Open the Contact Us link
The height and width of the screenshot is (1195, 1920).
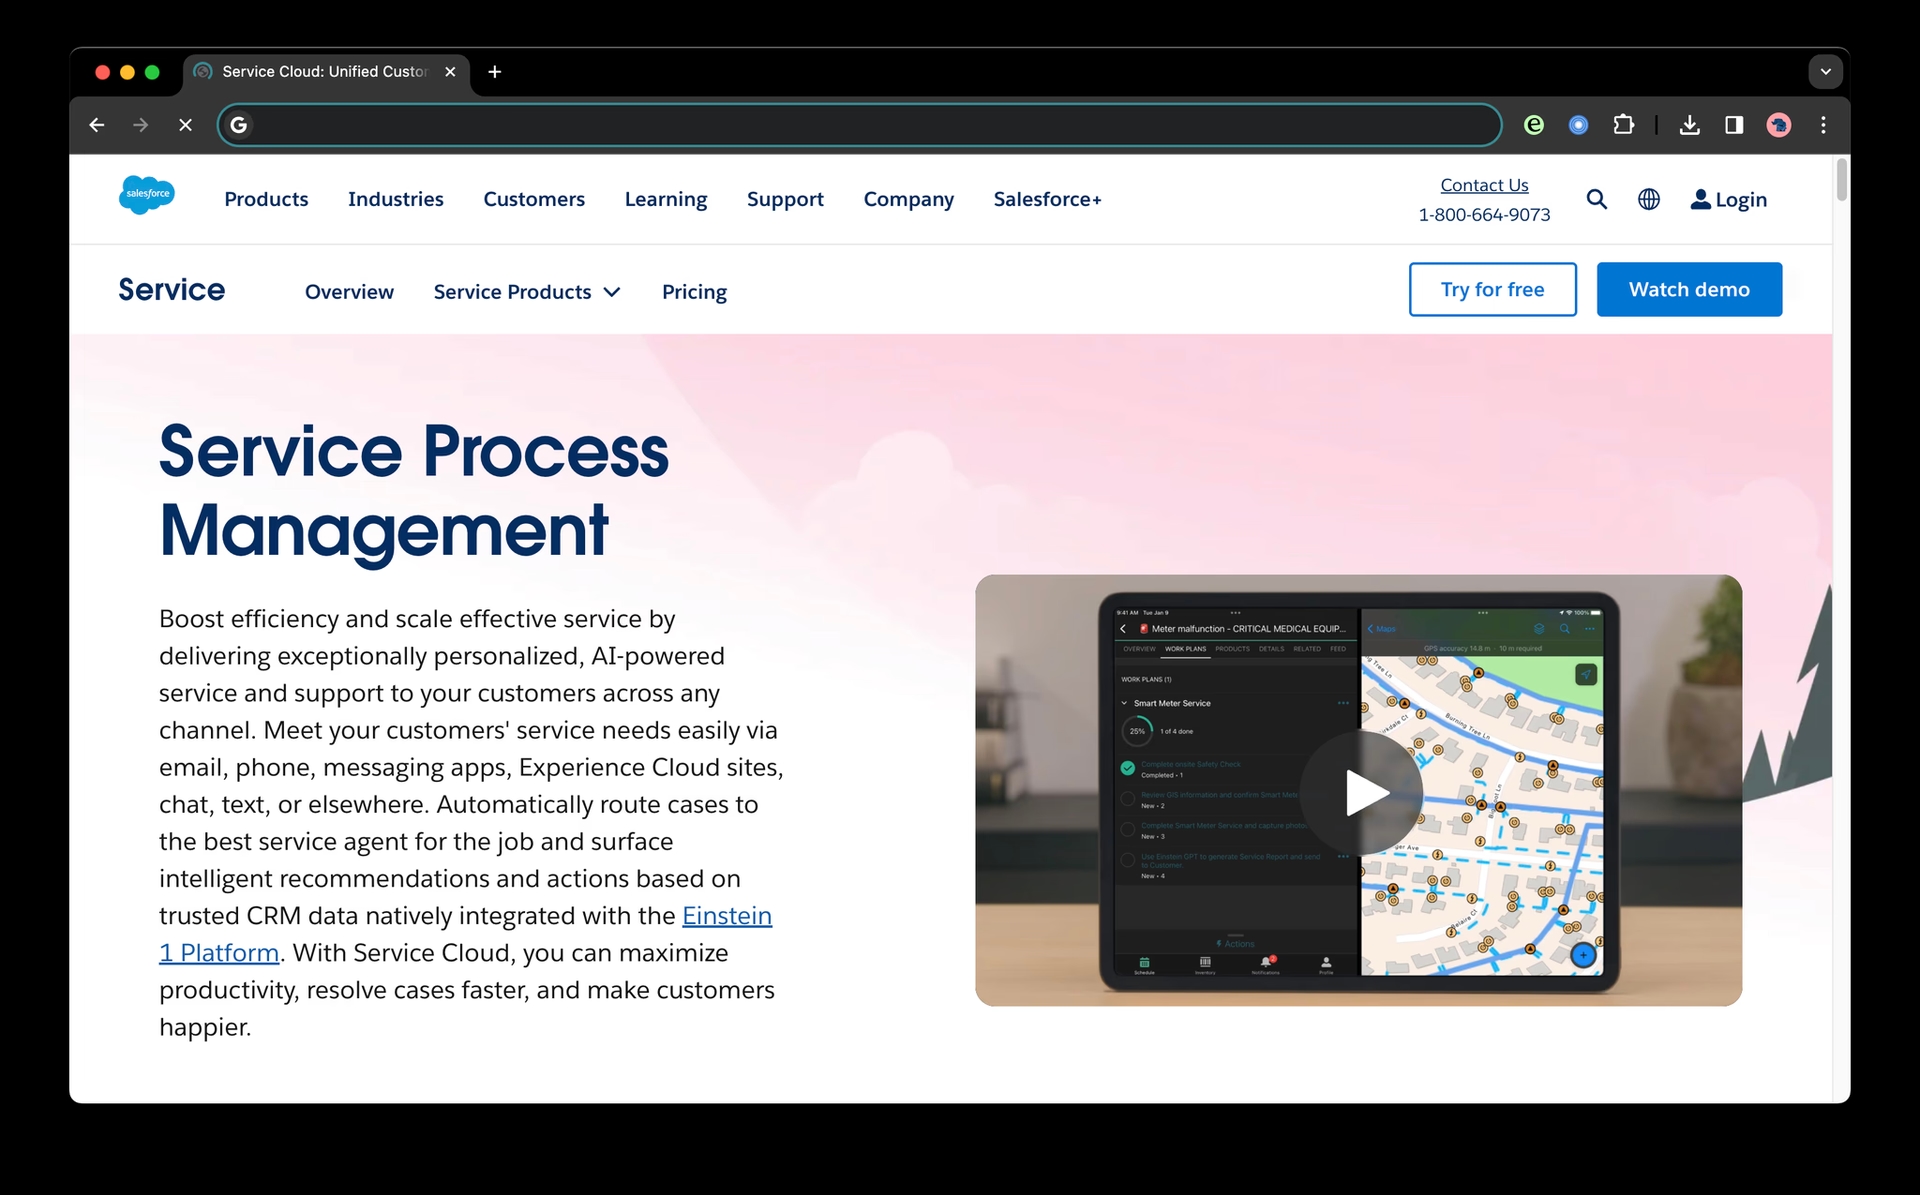point(1484,185)
